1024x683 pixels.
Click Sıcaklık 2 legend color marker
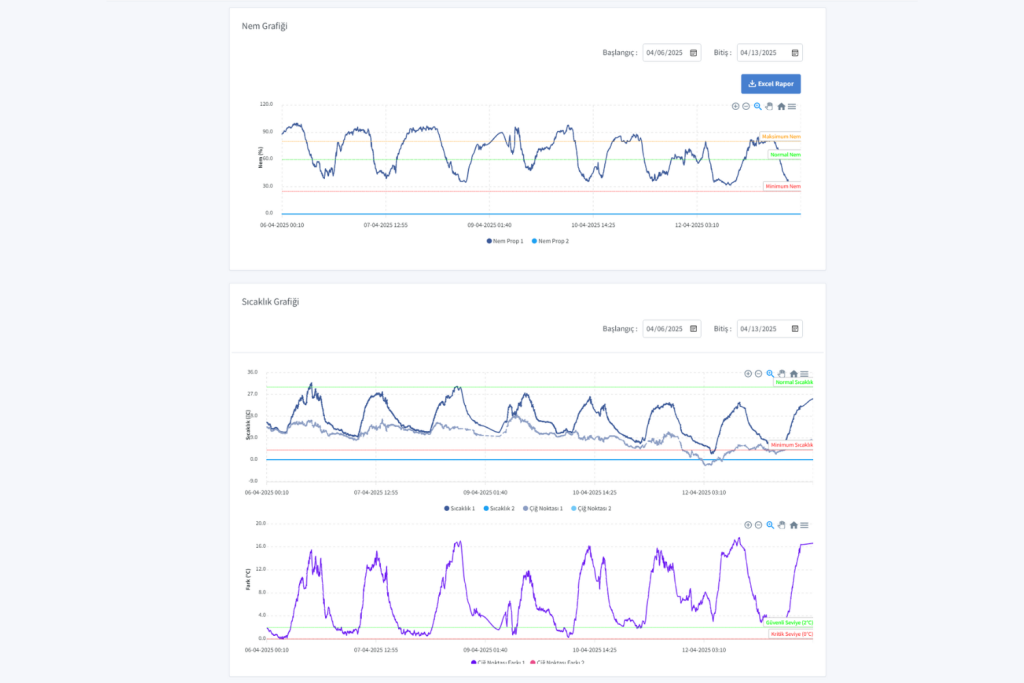point(486,508)
